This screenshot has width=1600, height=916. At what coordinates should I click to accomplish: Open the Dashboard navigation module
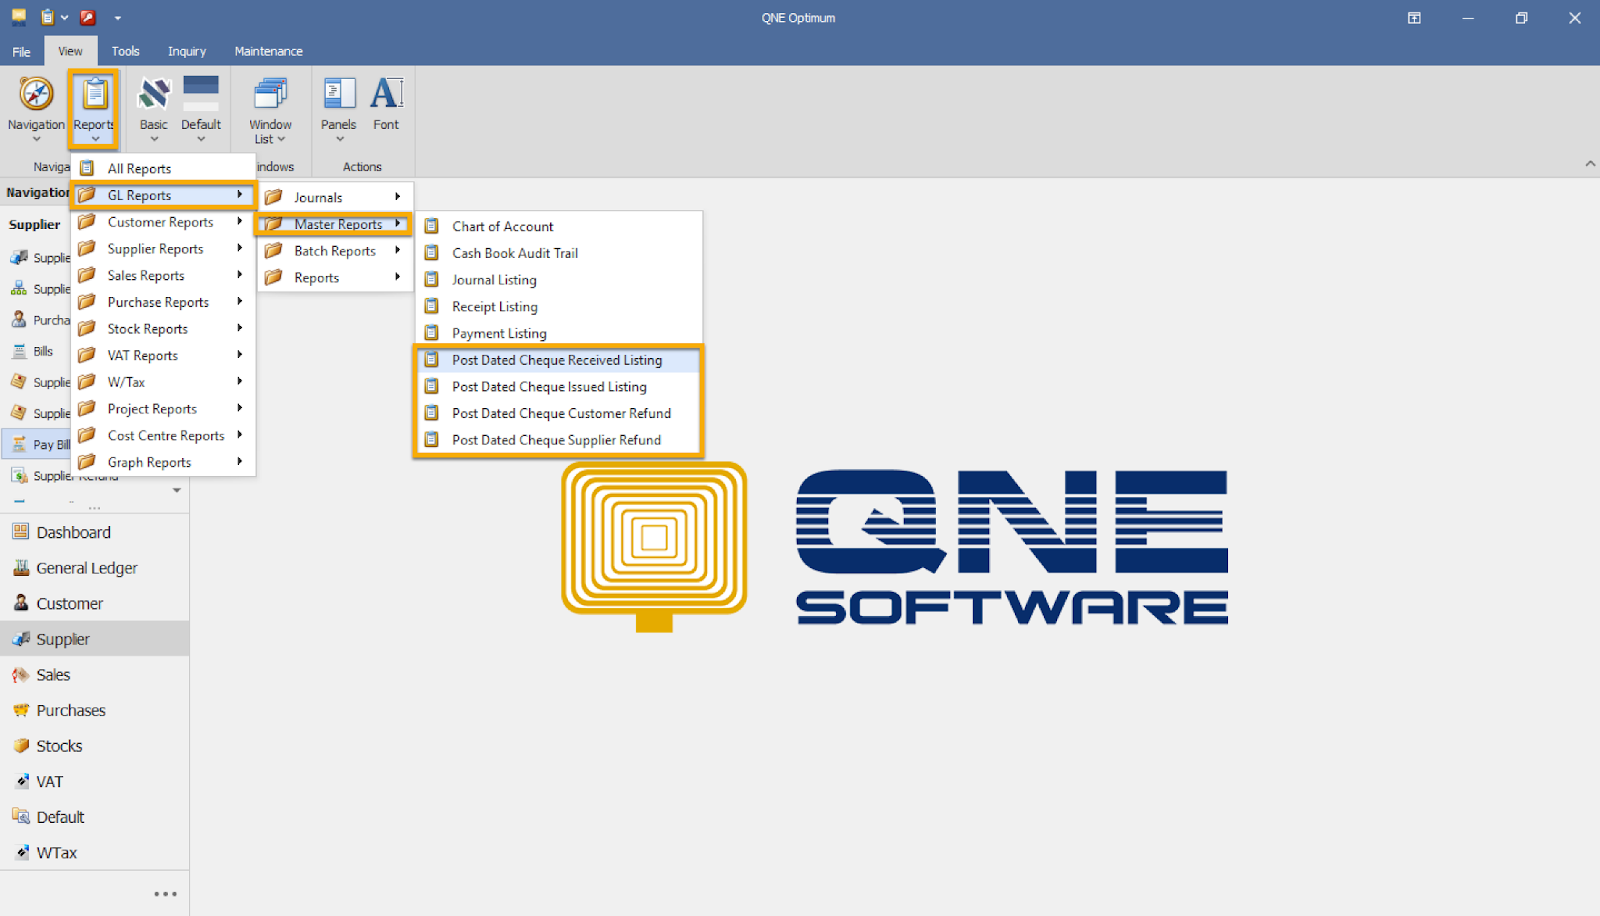point(94,532)
